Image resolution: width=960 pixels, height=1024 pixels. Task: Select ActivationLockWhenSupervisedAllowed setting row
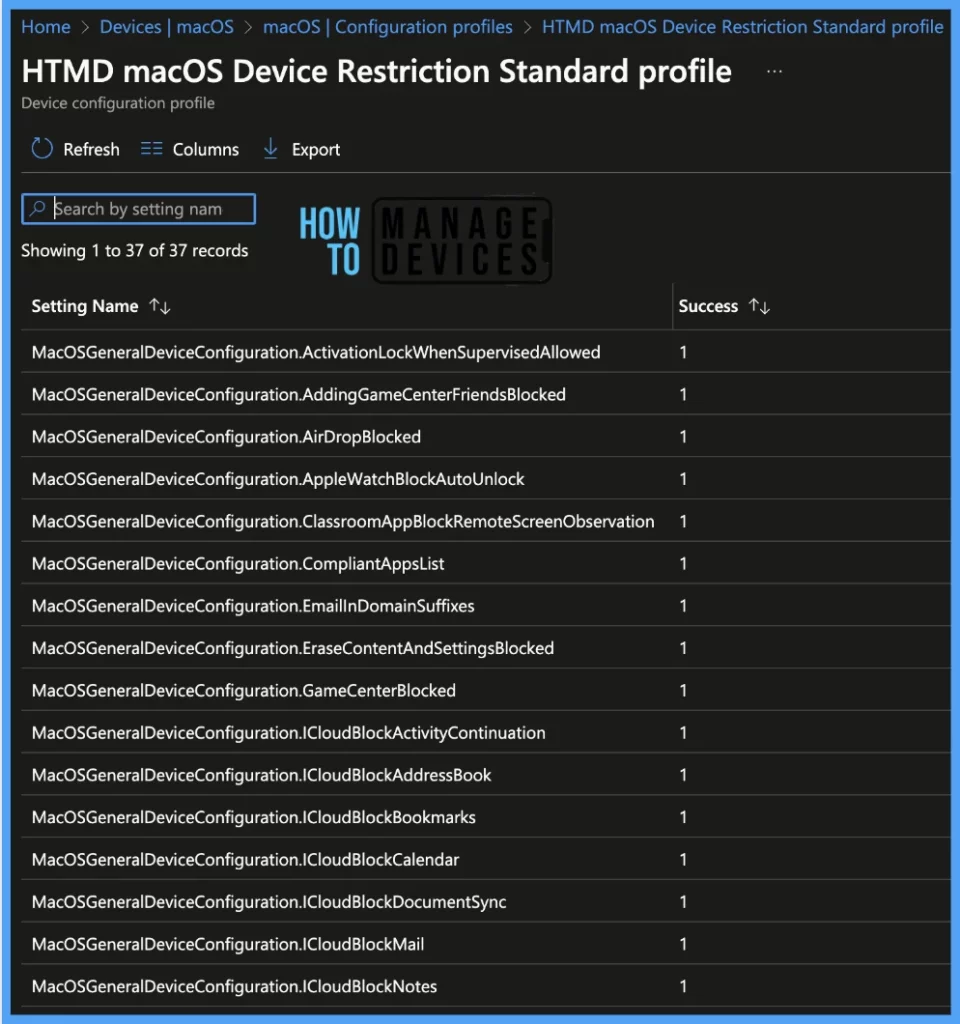click(485, 352)
